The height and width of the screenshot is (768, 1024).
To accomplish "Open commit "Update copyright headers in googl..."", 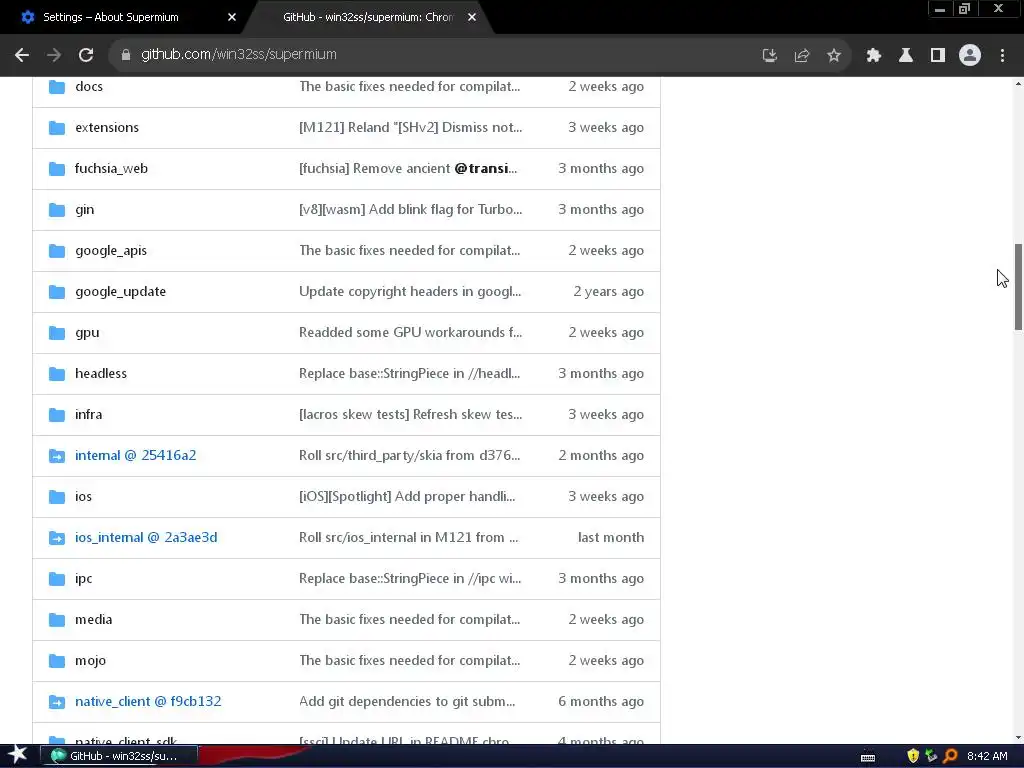I will 409,291.
